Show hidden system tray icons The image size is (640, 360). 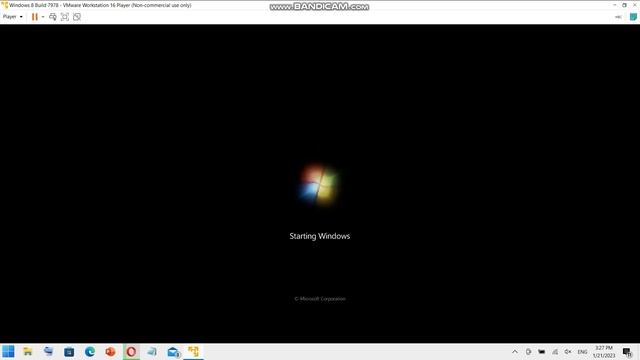click(515, 351)
